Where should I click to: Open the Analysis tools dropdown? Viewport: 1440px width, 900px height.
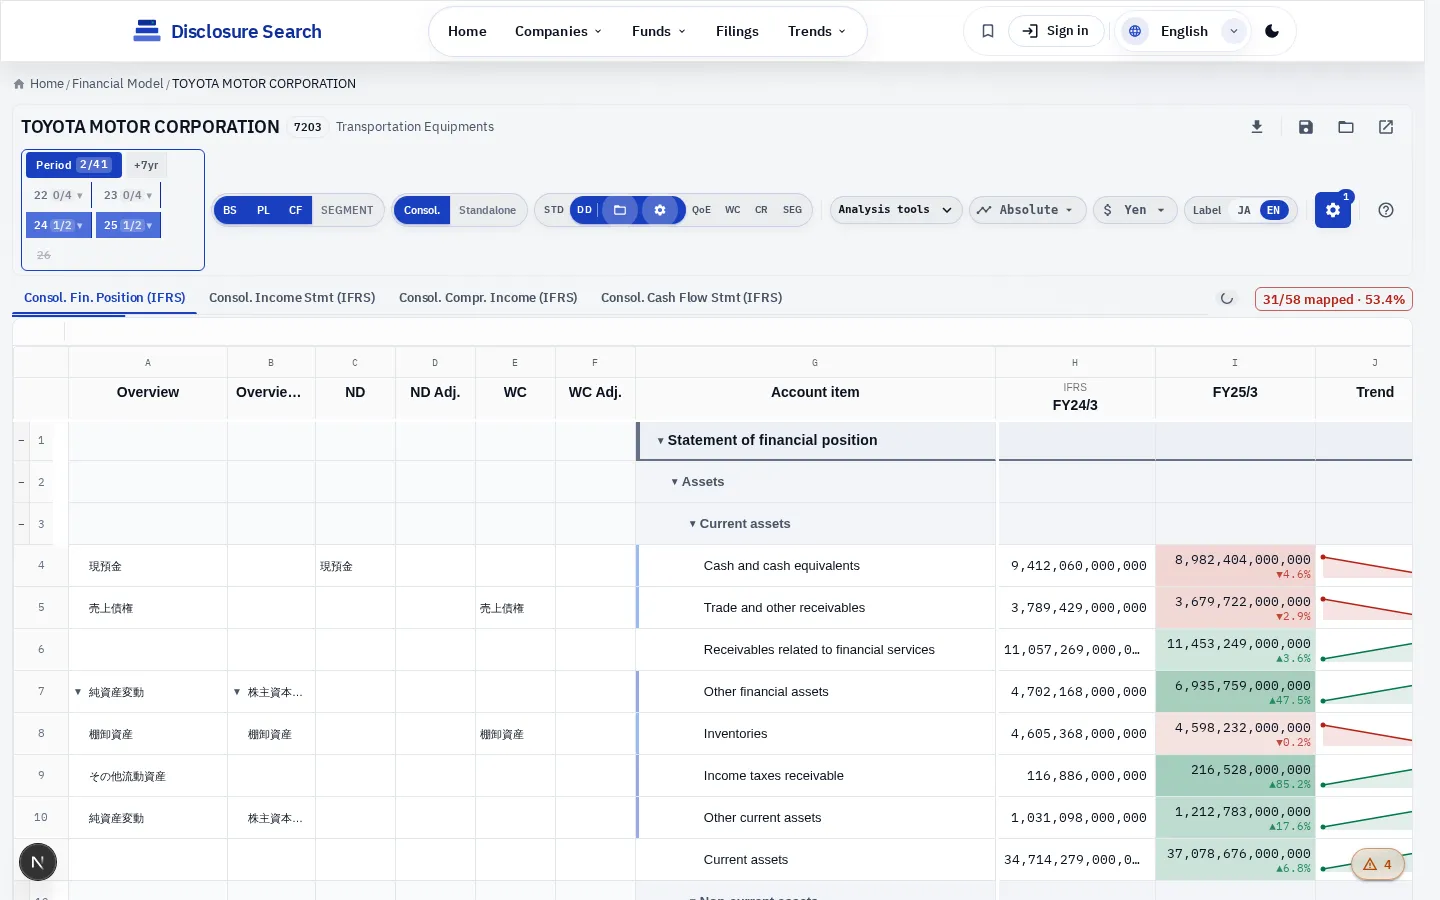tap(896, 210)
